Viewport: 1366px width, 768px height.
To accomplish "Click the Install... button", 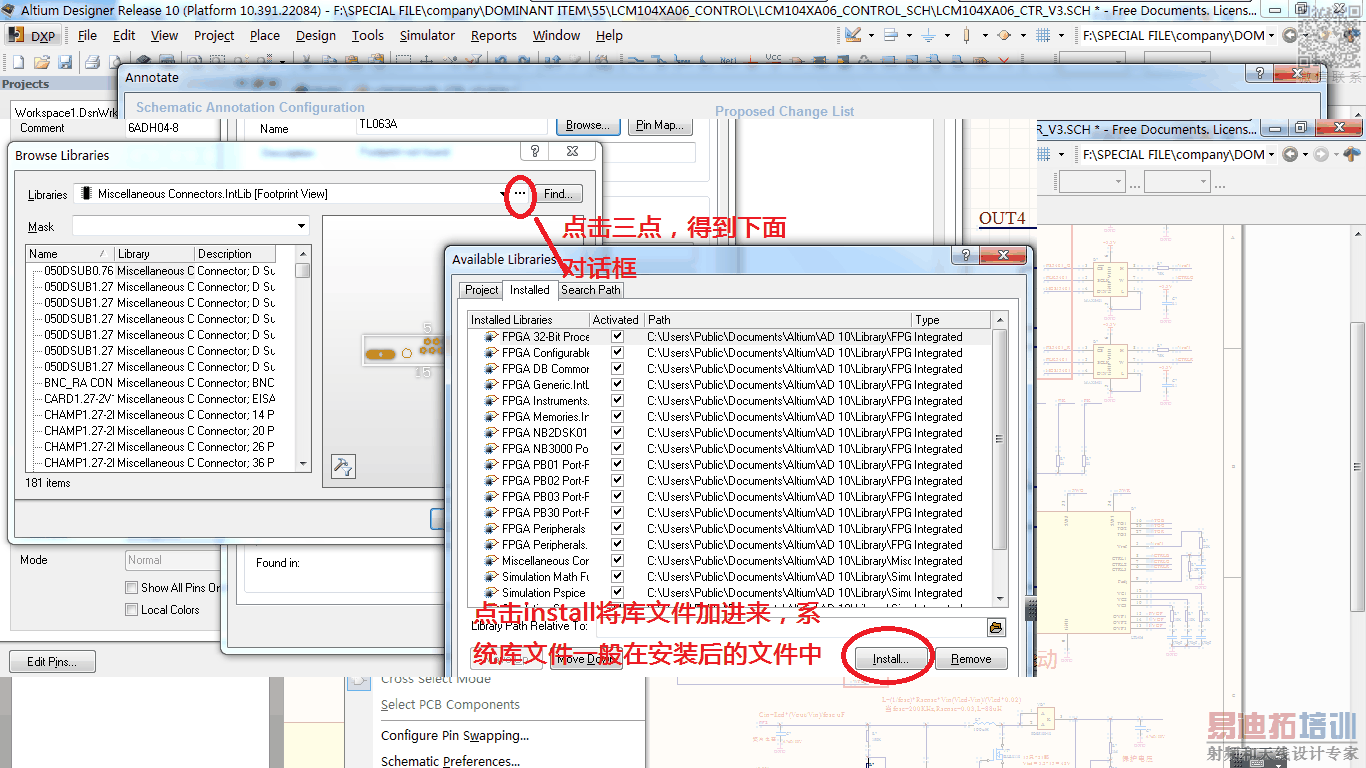I will [x=890, y=659].
